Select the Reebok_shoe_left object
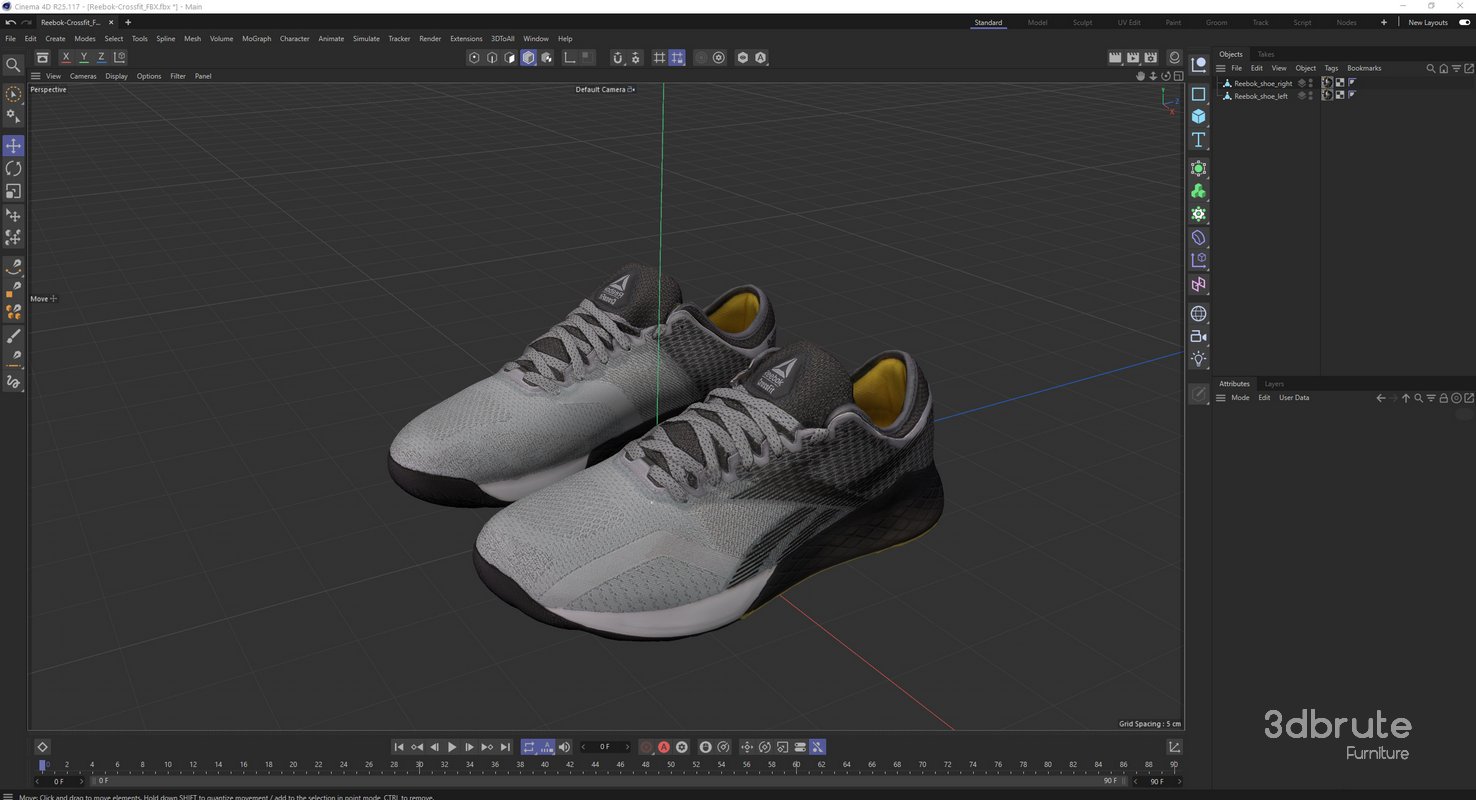 [x=1261, y=96]
